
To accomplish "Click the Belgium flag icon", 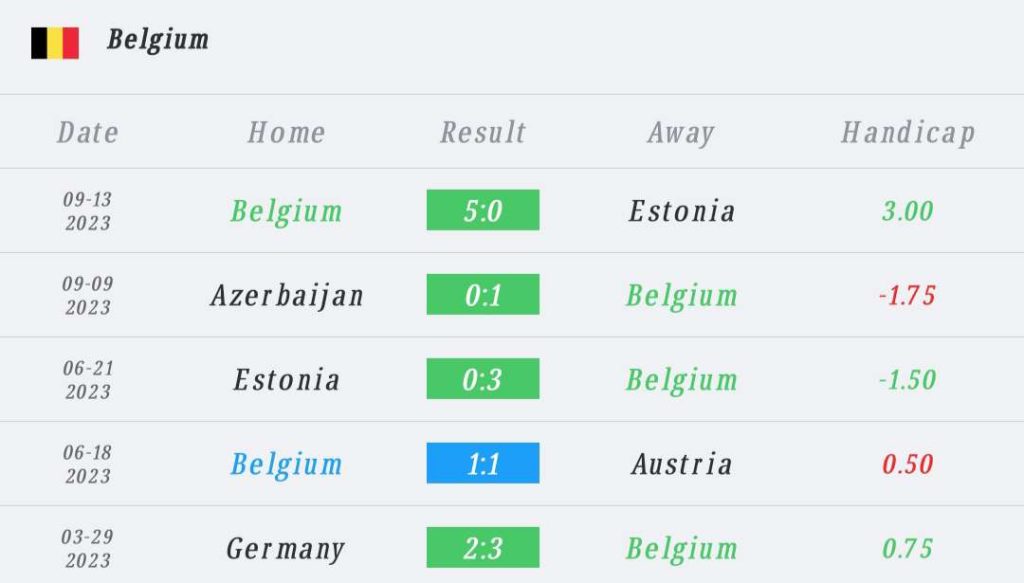I will point(55,43).
